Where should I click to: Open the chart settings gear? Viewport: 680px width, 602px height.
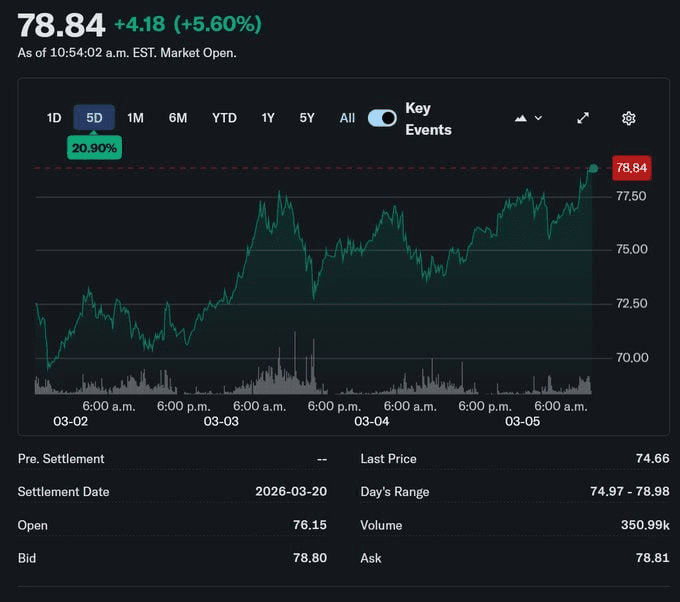[628, 118]
